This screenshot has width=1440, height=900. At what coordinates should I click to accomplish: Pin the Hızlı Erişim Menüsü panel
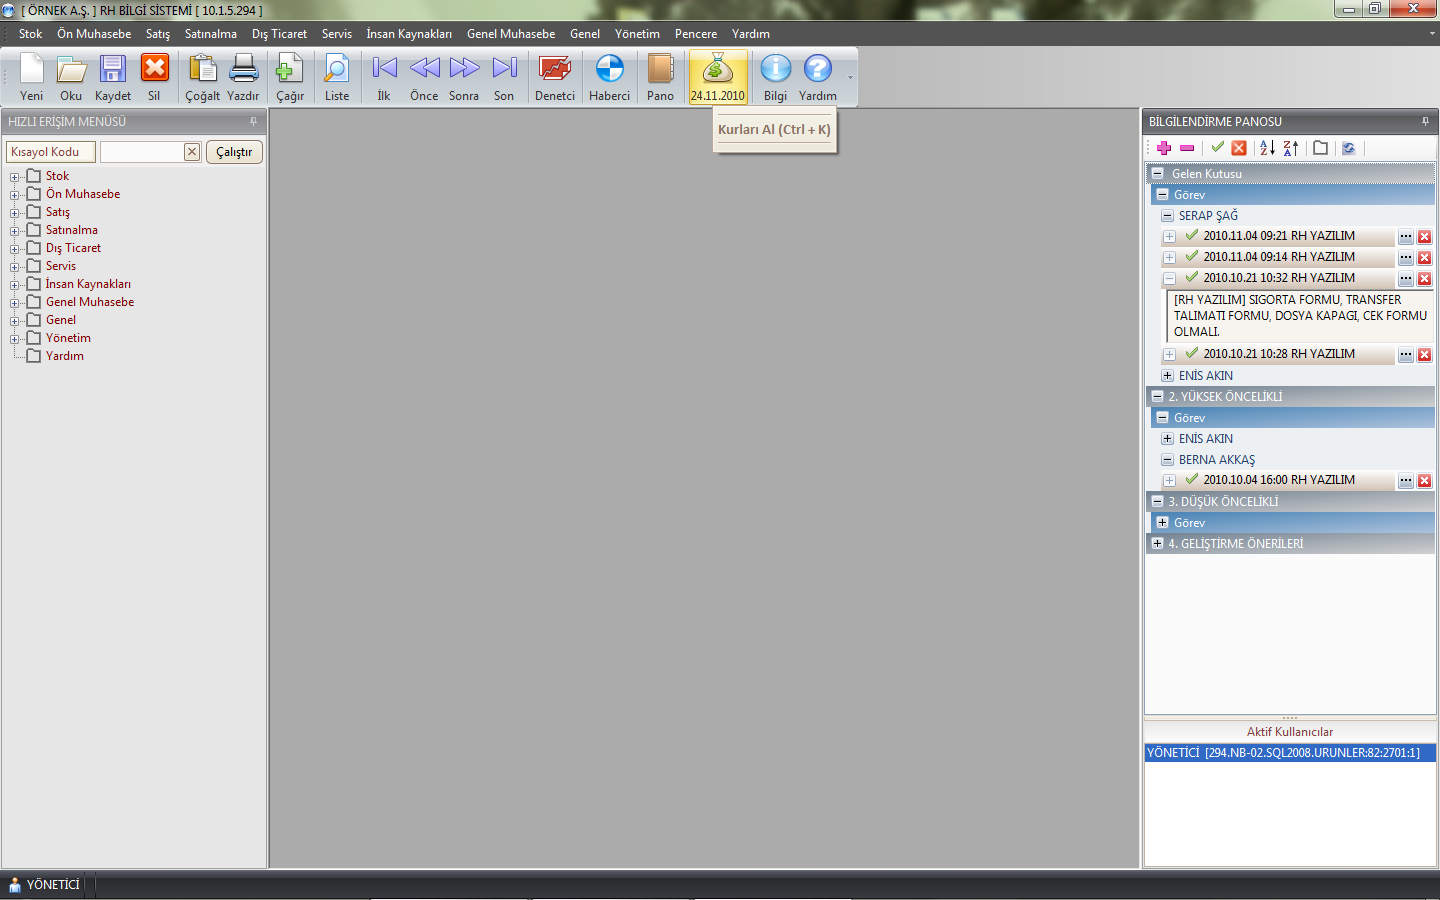(253, 122)
